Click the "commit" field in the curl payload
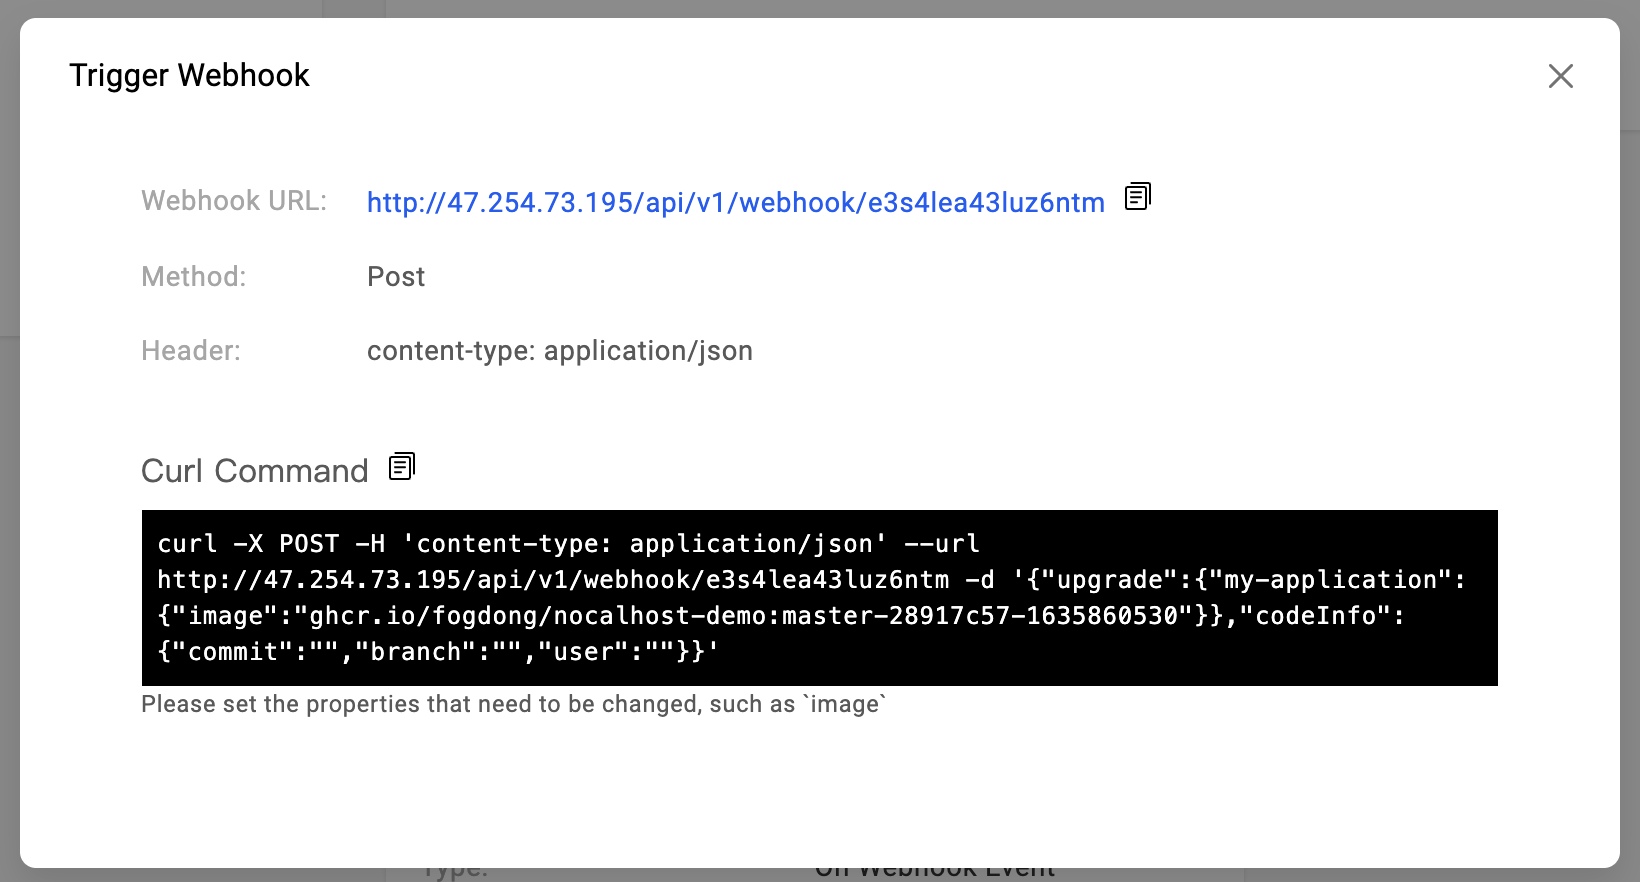Viewport: 1640px width, 882px height. [232, 652]
